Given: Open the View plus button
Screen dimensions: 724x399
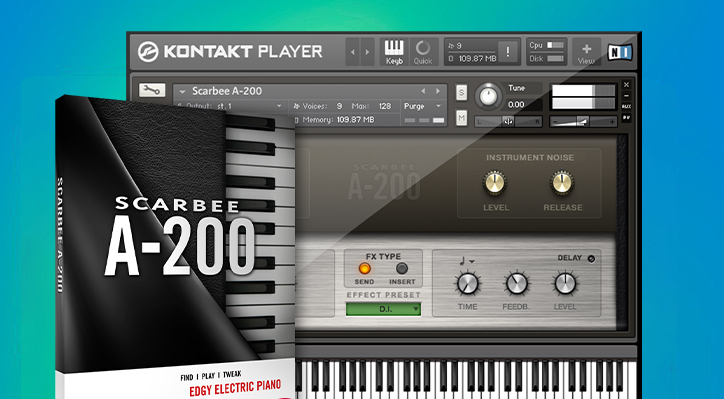Looking at the screenshot, I should 586,52.
